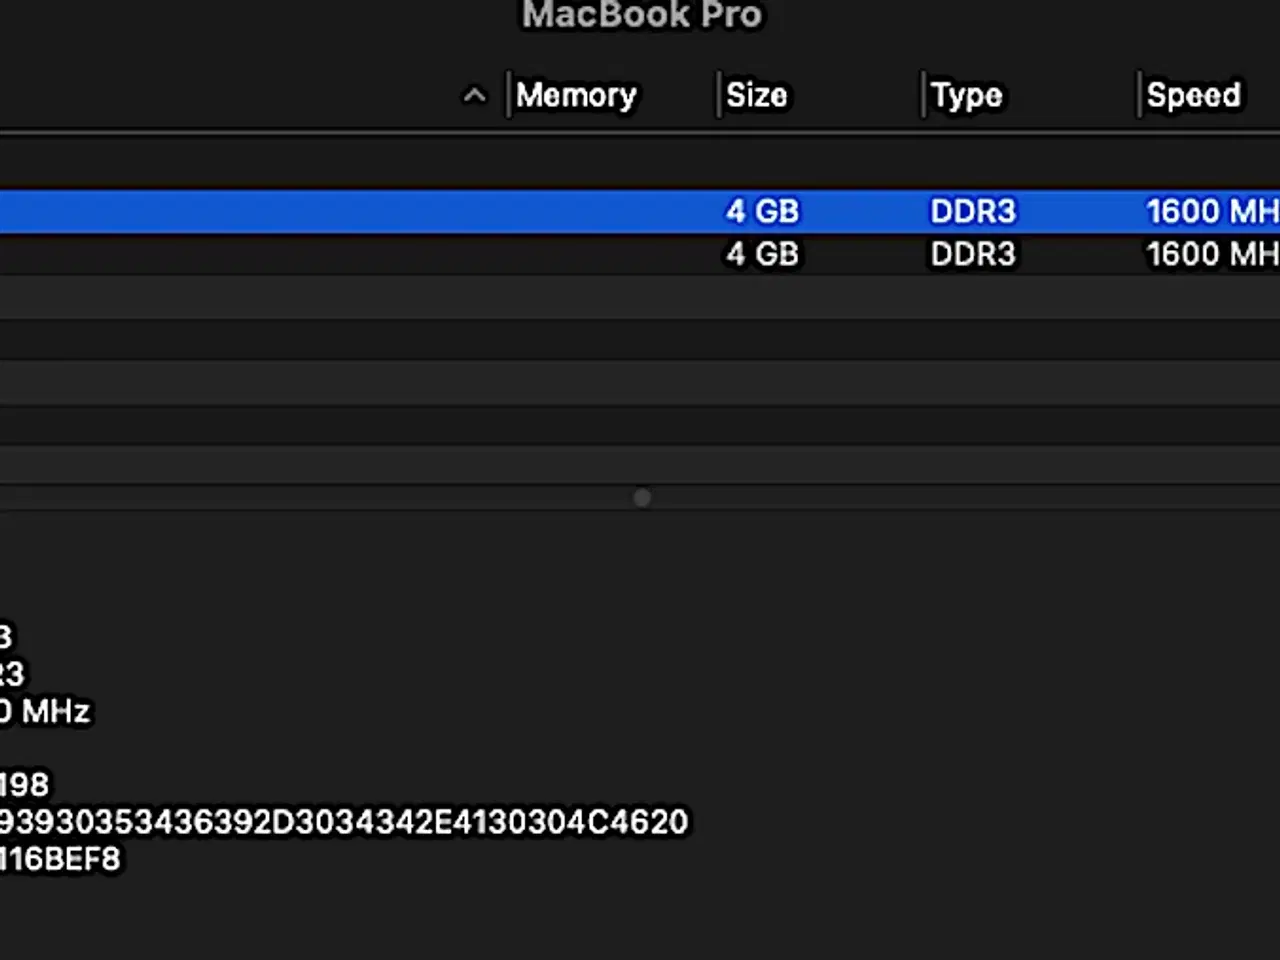Screen dimensions: 1280x960
Task: Click the column divider between Memory and Size
Action: pos(718,96)
